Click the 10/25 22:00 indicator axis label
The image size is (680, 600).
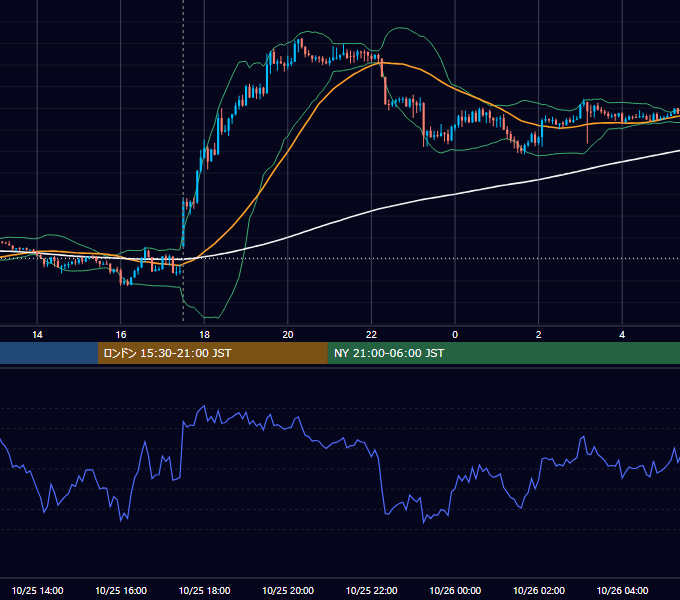372,590
